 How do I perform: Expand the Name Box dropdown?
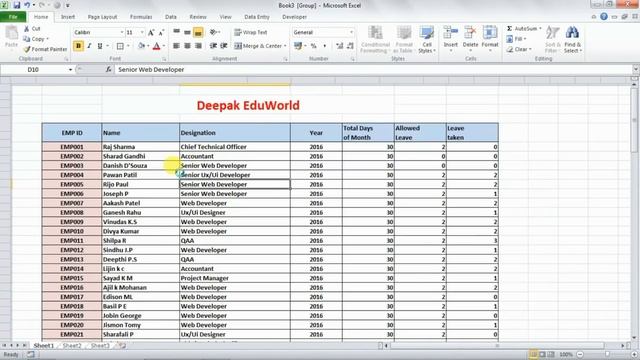70,69
